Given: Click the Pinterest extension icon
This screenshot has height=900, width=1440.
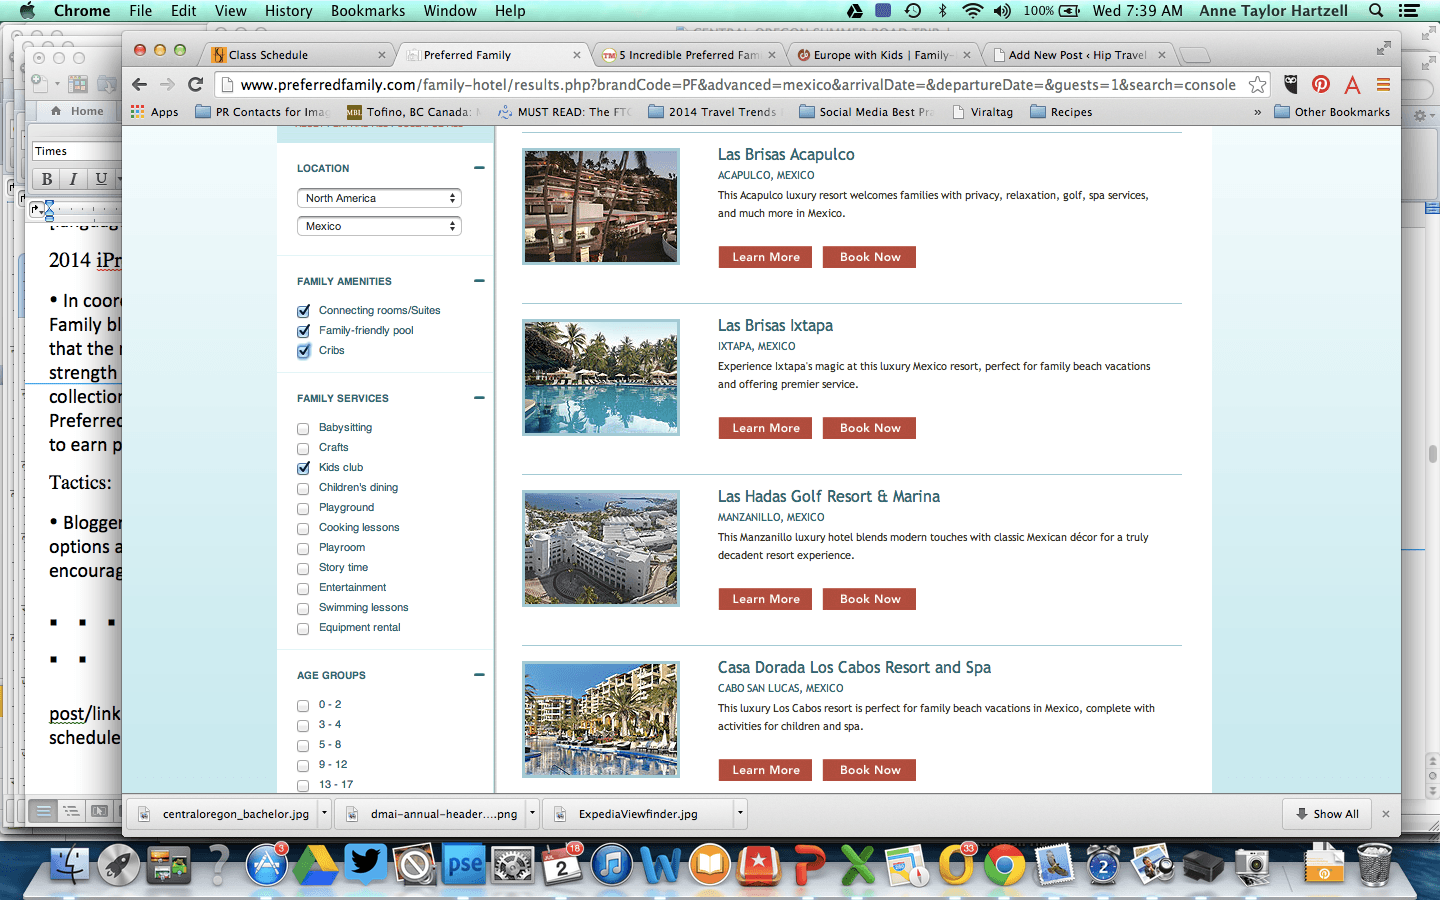Looking at the screenshot, I should click(1321, 85).
